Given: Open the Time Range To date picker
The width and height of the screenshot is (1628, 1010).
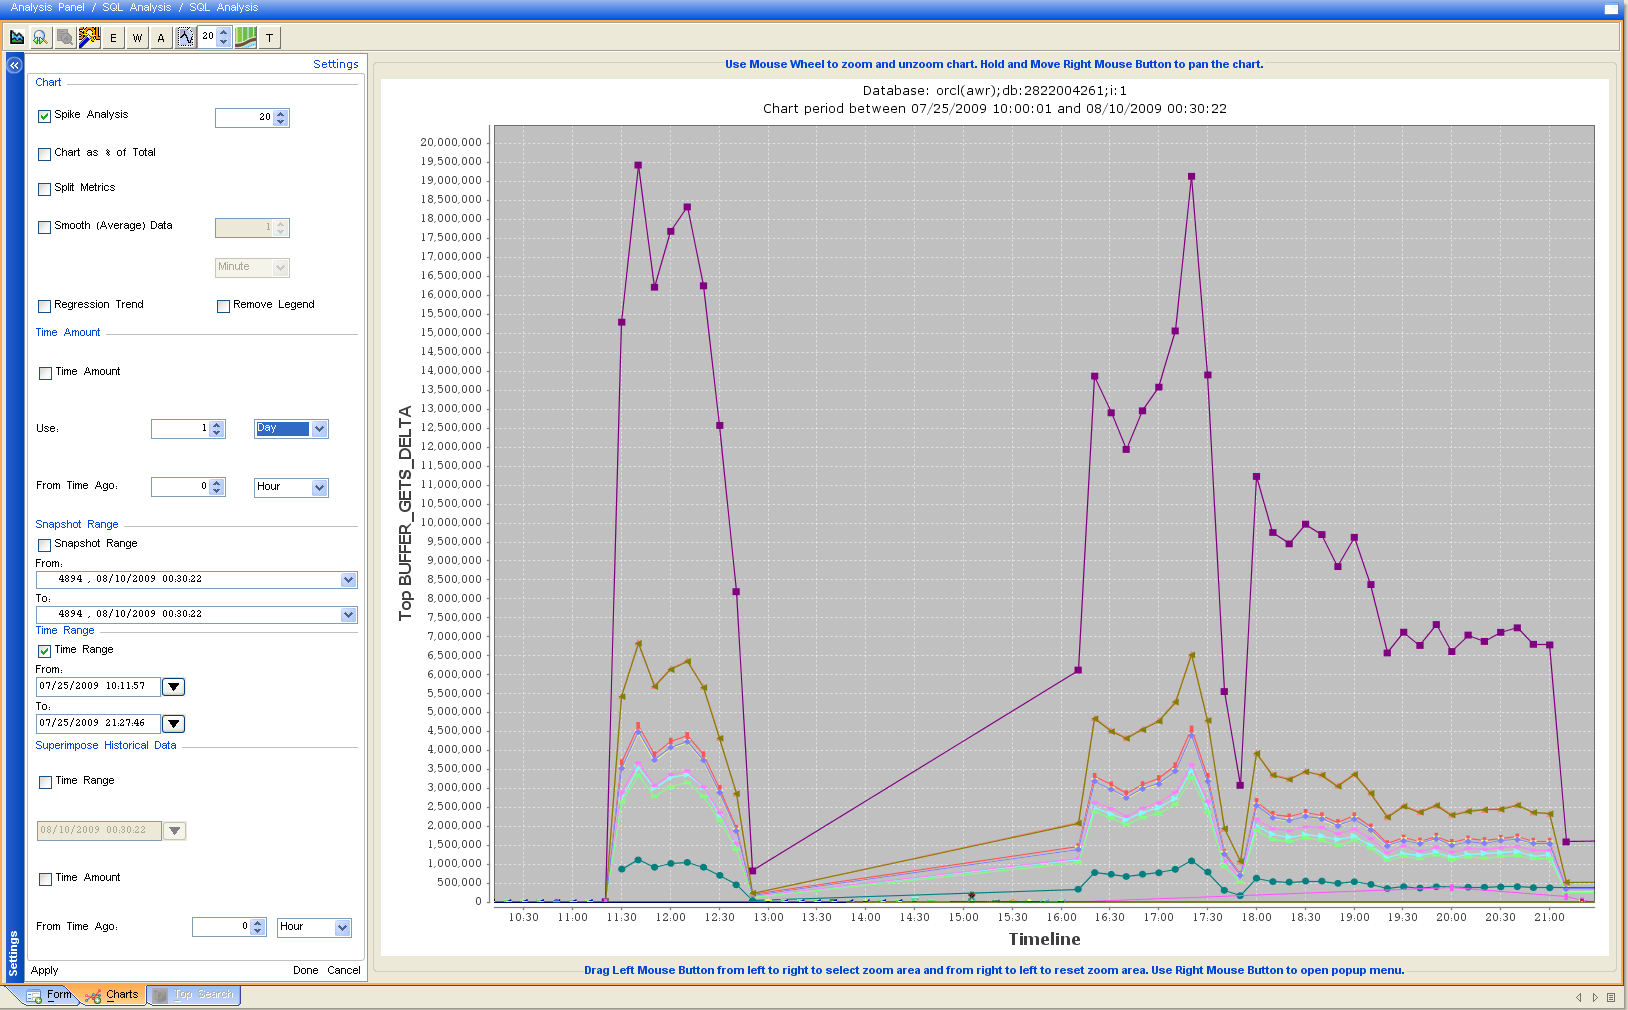Looking at the screenshot, I should (173, 724).
